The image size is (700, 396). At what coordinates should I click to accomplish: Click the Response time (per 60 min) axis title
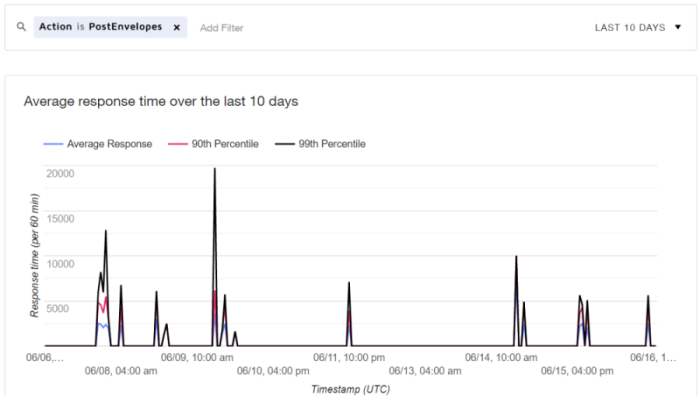[x=34, y=255]
